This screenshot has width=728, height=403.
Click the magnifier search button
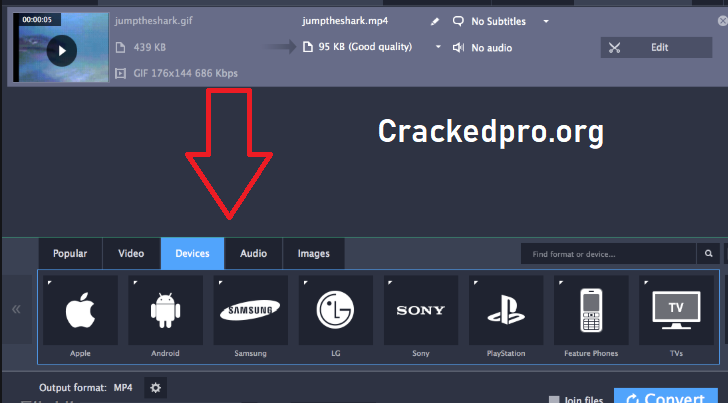(x=708, y=254)
